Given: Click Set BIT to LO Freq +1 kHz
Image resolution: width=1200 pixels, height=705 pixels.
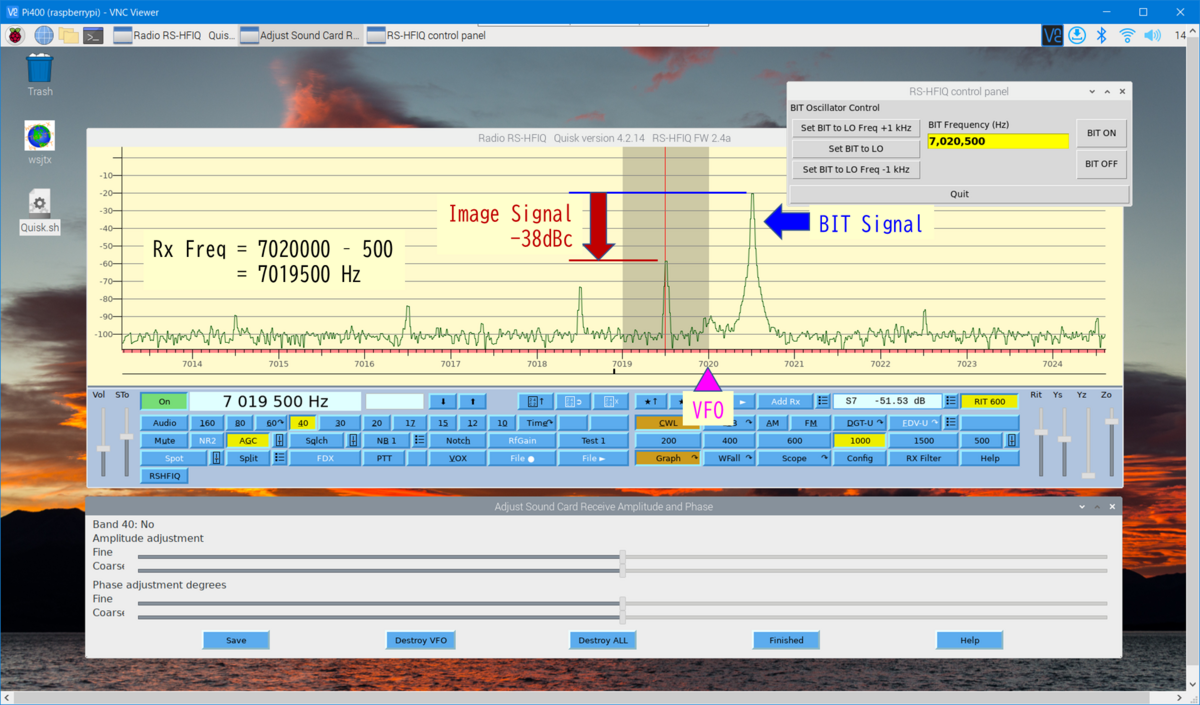Looking at the screenshot, I should coord(856,128).
